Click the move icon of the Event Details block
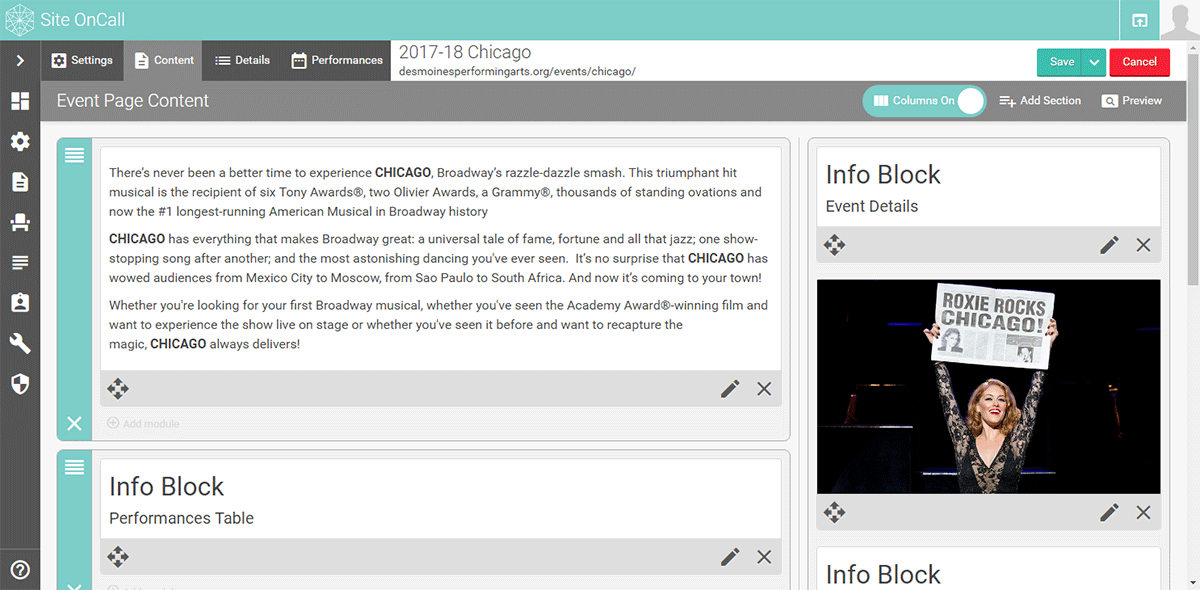 (x=834, y=245)
